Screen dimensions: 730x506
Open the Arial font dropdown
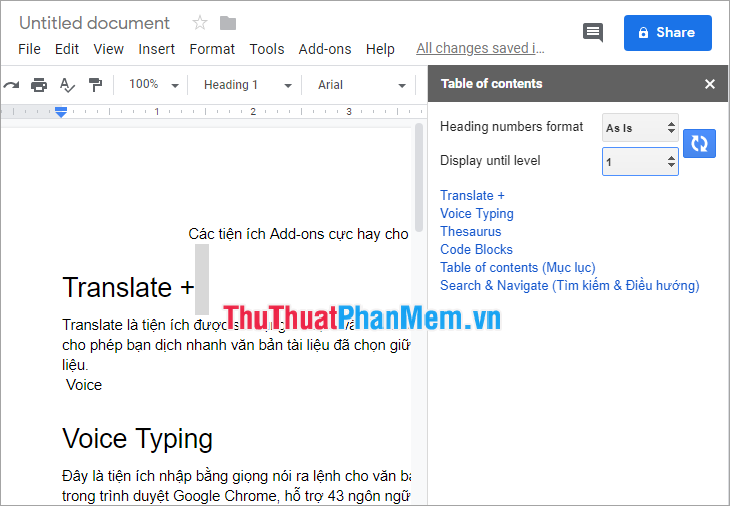[x=361, y=85]
